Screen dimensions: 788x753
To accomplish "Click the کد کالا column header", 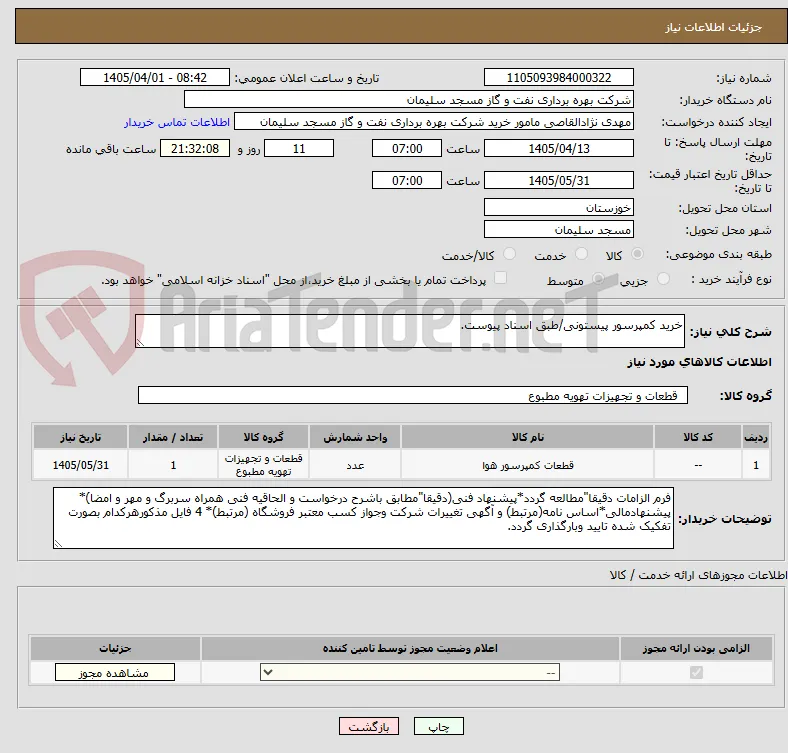I will pos(698,437).
